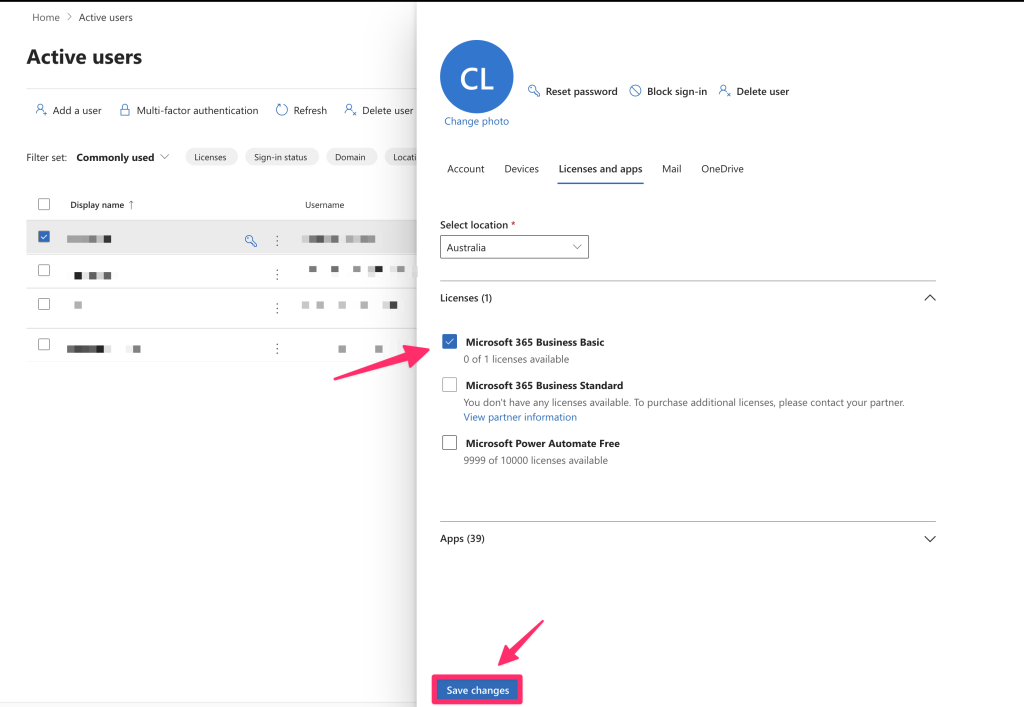The width and height of the screenshot is (1024, 707).
Task: Check Microsoft Power Automate Free license
Action: tap(449, 443)
